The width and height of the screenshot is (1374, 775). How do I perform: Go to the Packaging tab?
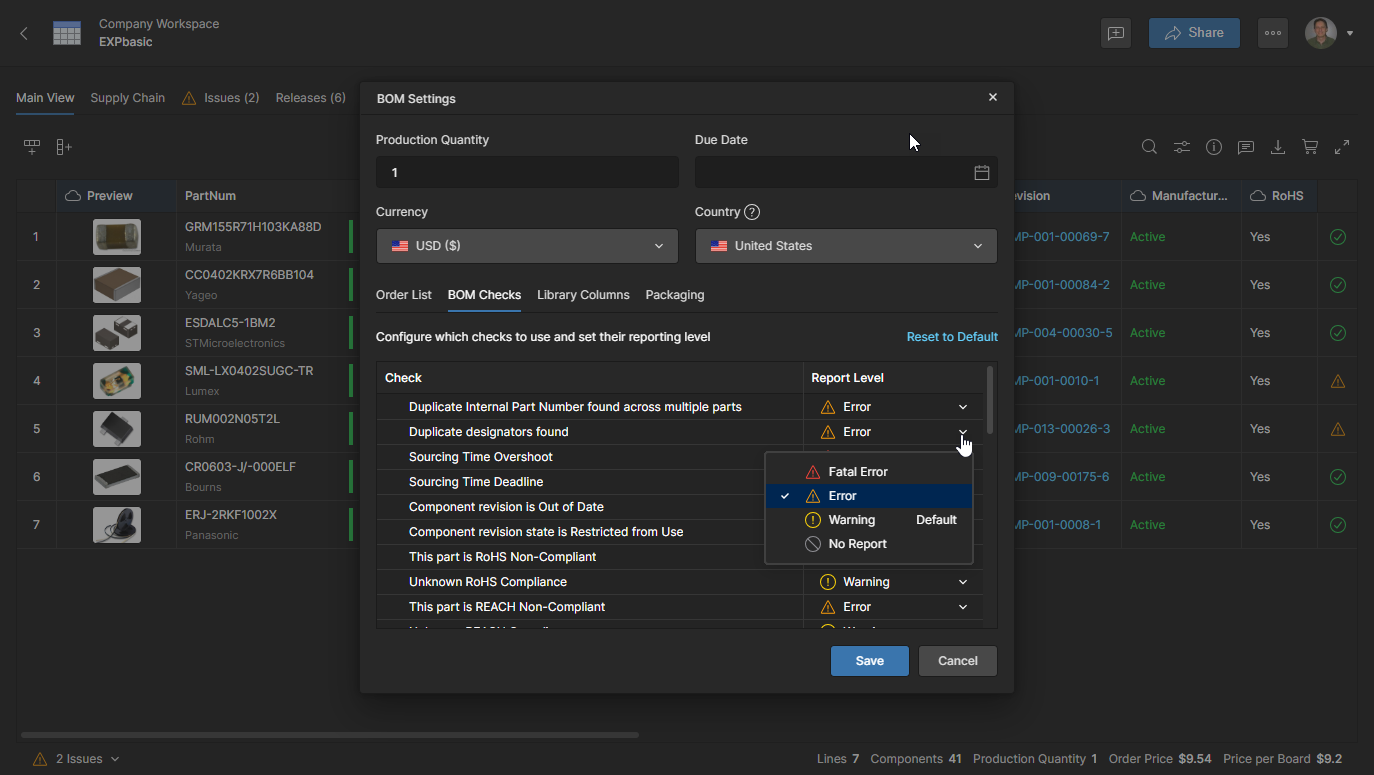click(674, 295)
